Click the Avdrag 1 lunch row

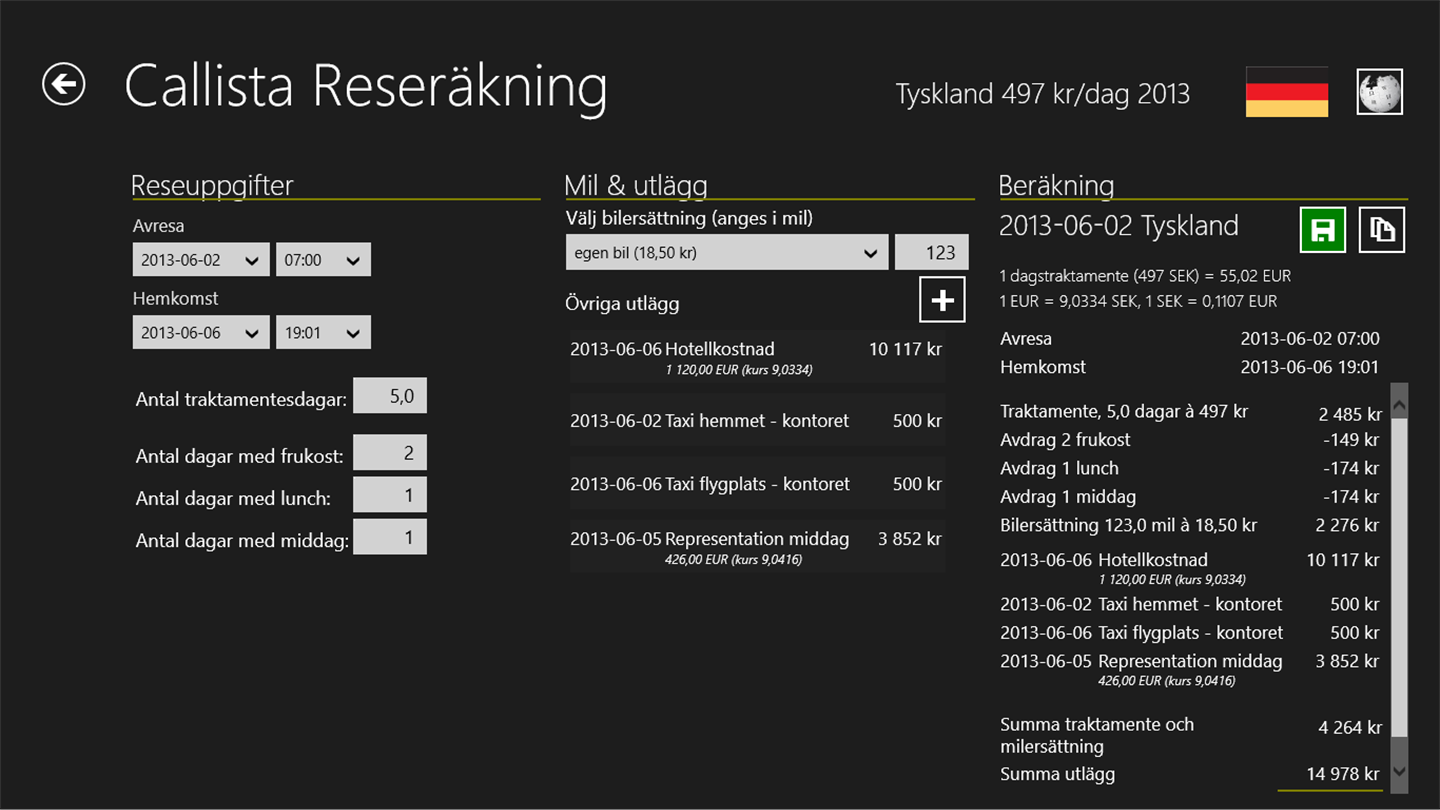click(1190, 468)
